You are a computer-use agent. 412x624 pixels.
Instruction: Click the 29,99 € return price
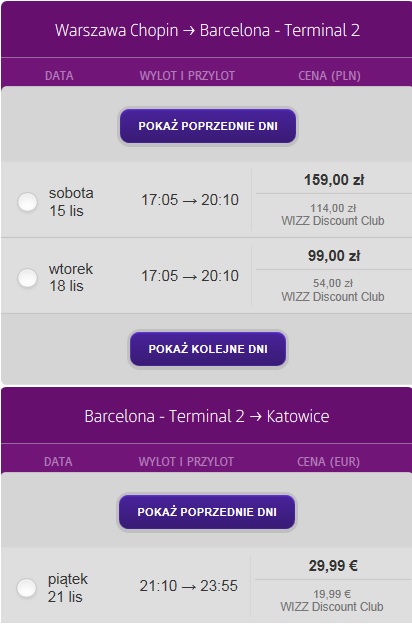click(x=333, y=566)
